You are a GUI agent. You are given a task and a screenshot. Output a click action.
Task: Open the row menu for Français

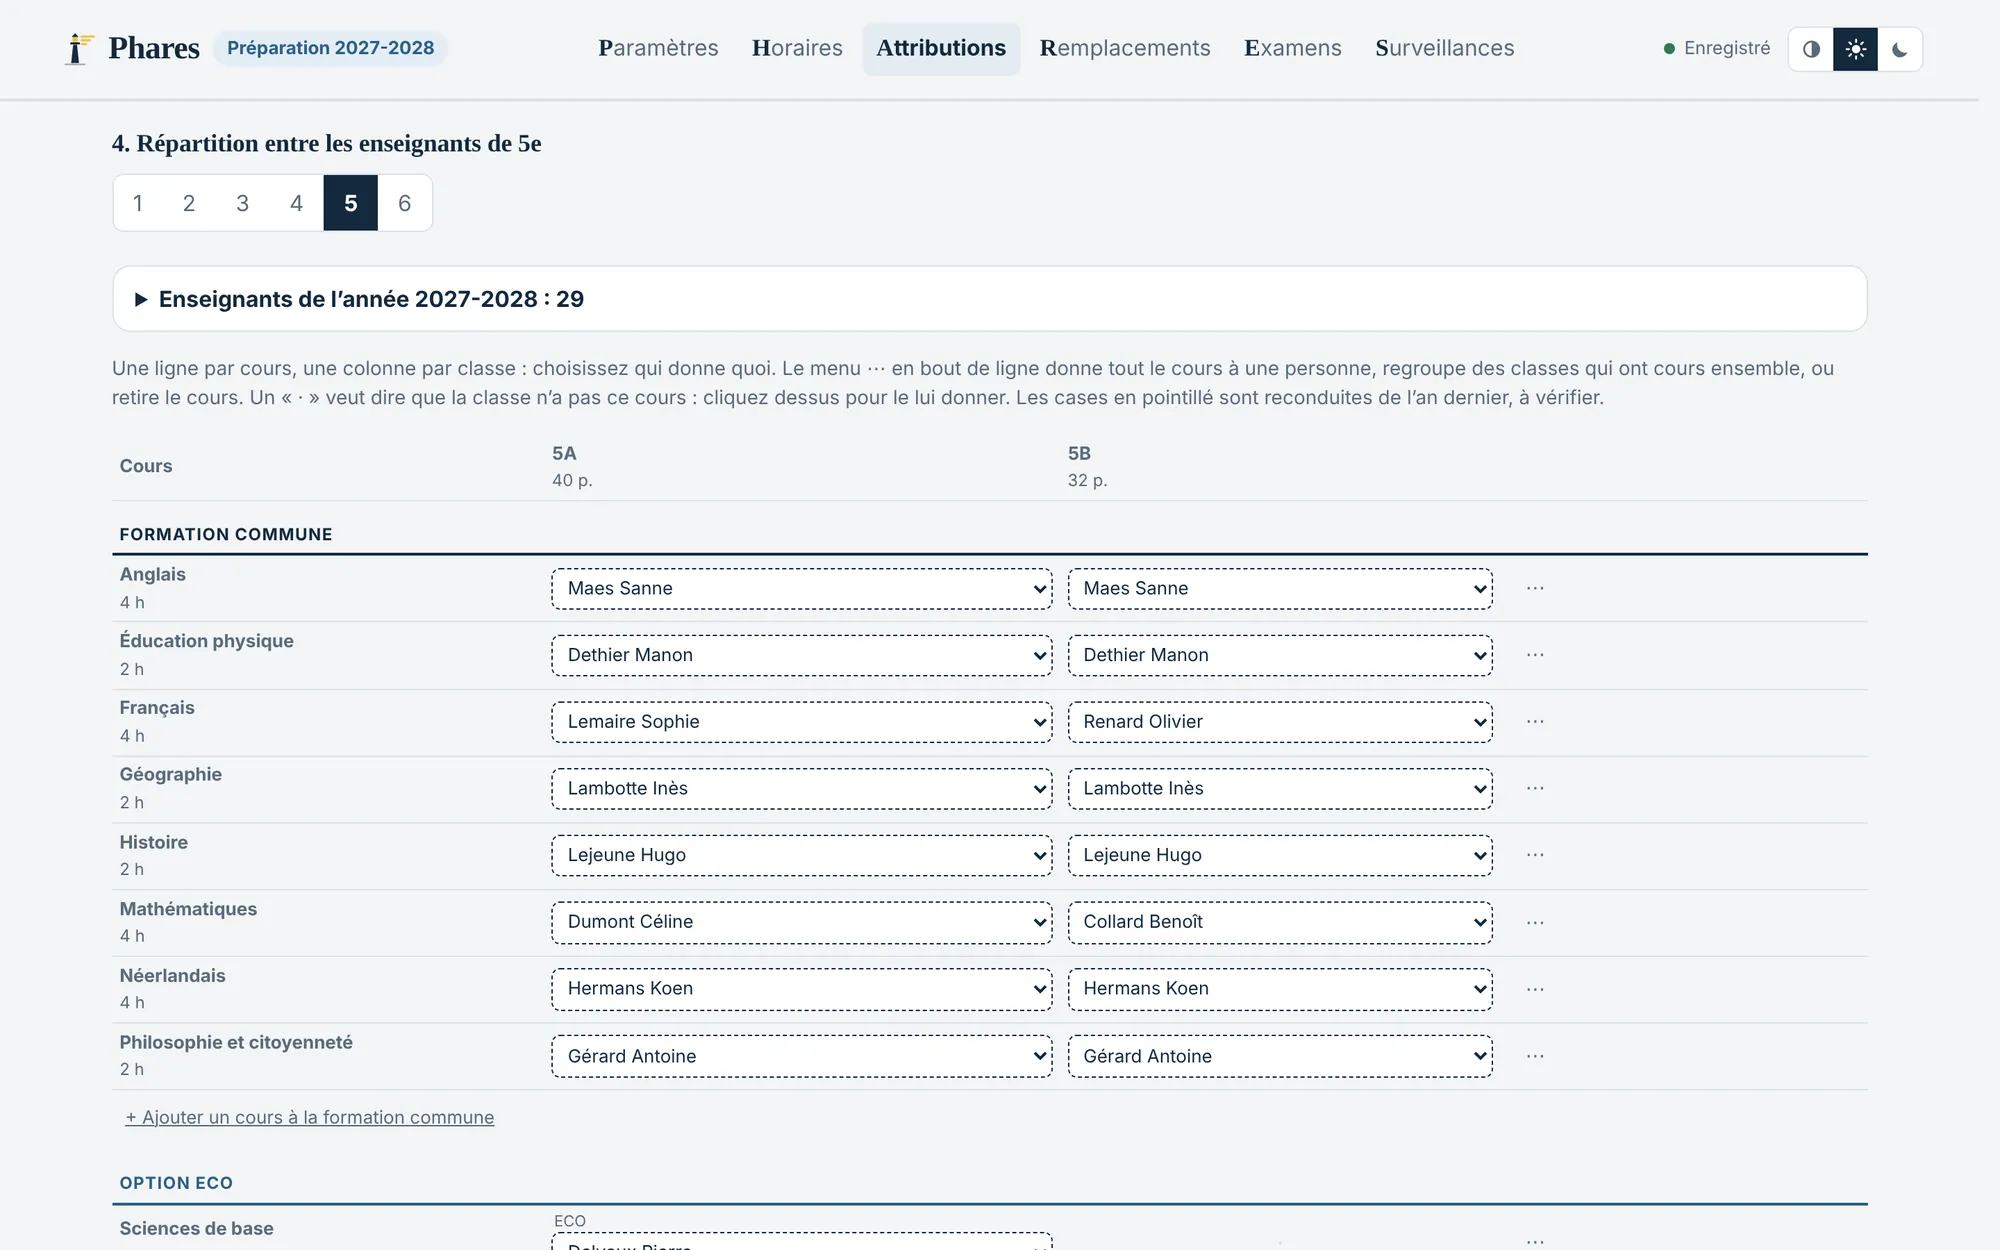point(1535,722)
